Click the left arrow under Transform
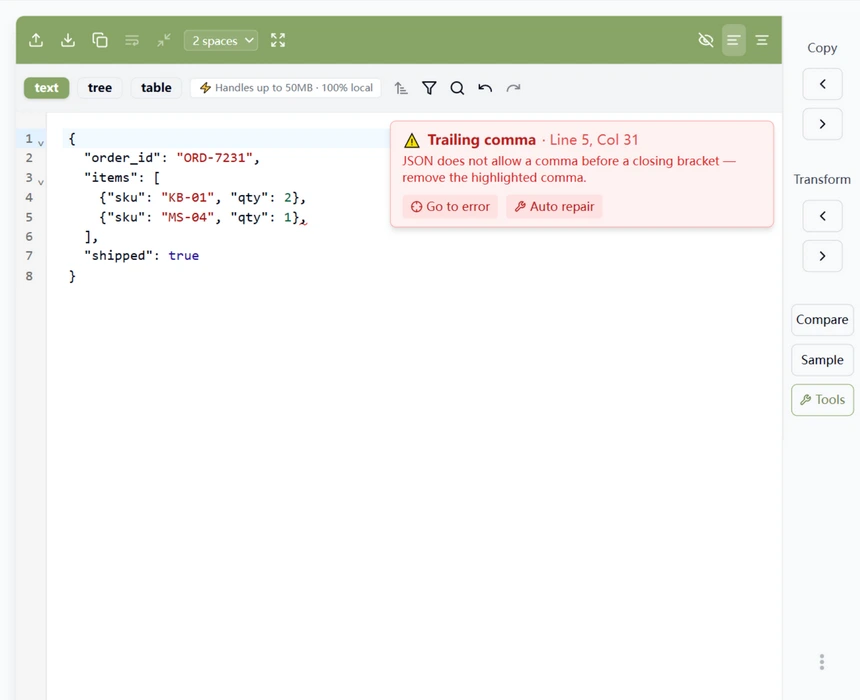 pyautogui.click(x=822, y=216)
